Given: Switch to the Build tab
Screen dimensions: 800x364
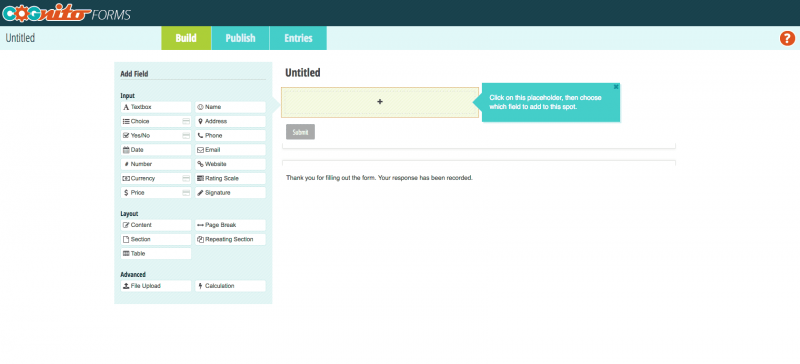Looking at the screenshot, I should tap(186, 38).
